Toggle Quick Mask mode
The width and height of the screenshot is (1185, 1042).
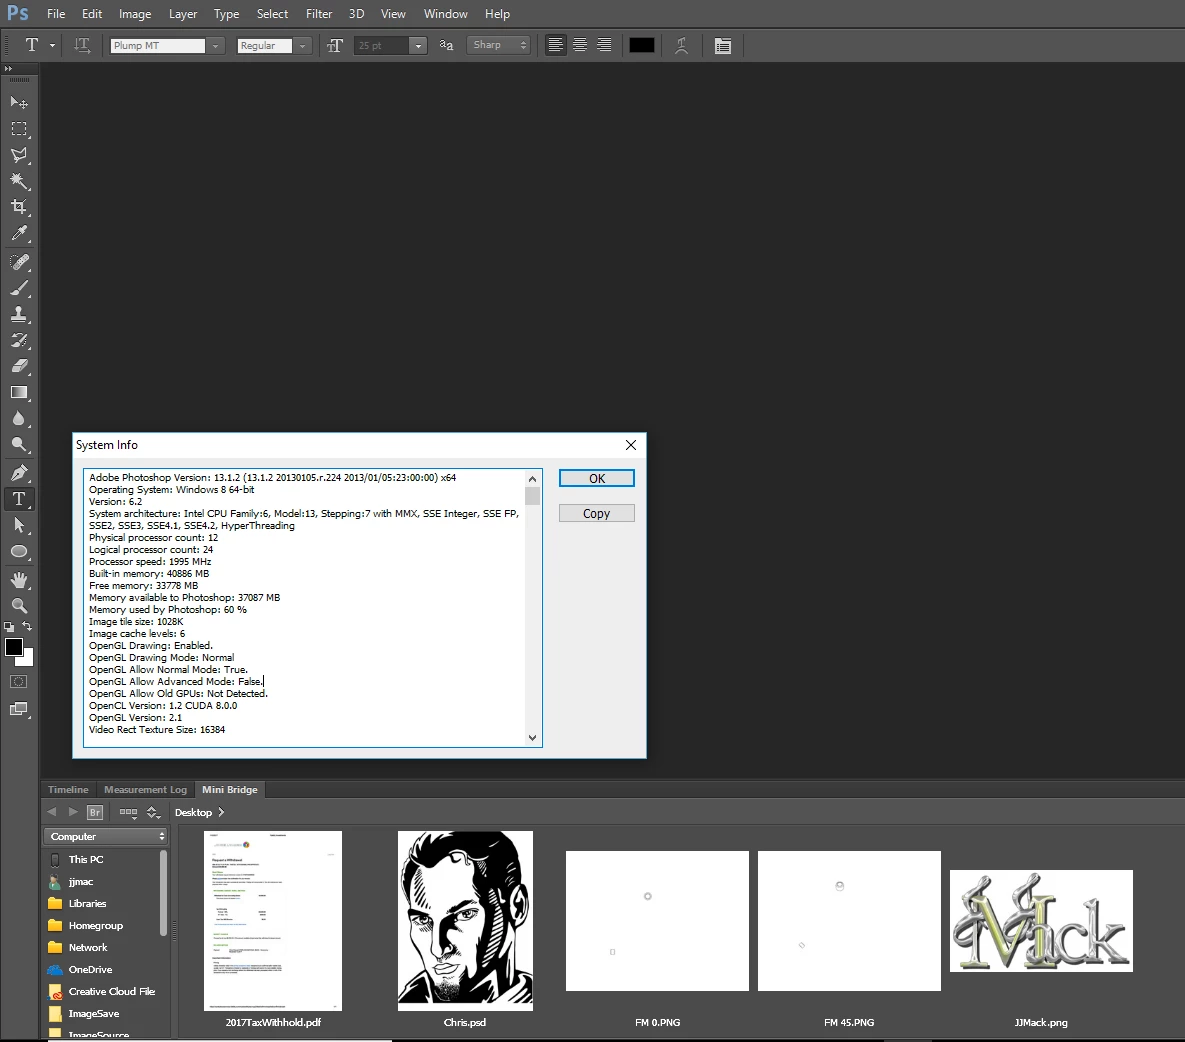(19, 682)
